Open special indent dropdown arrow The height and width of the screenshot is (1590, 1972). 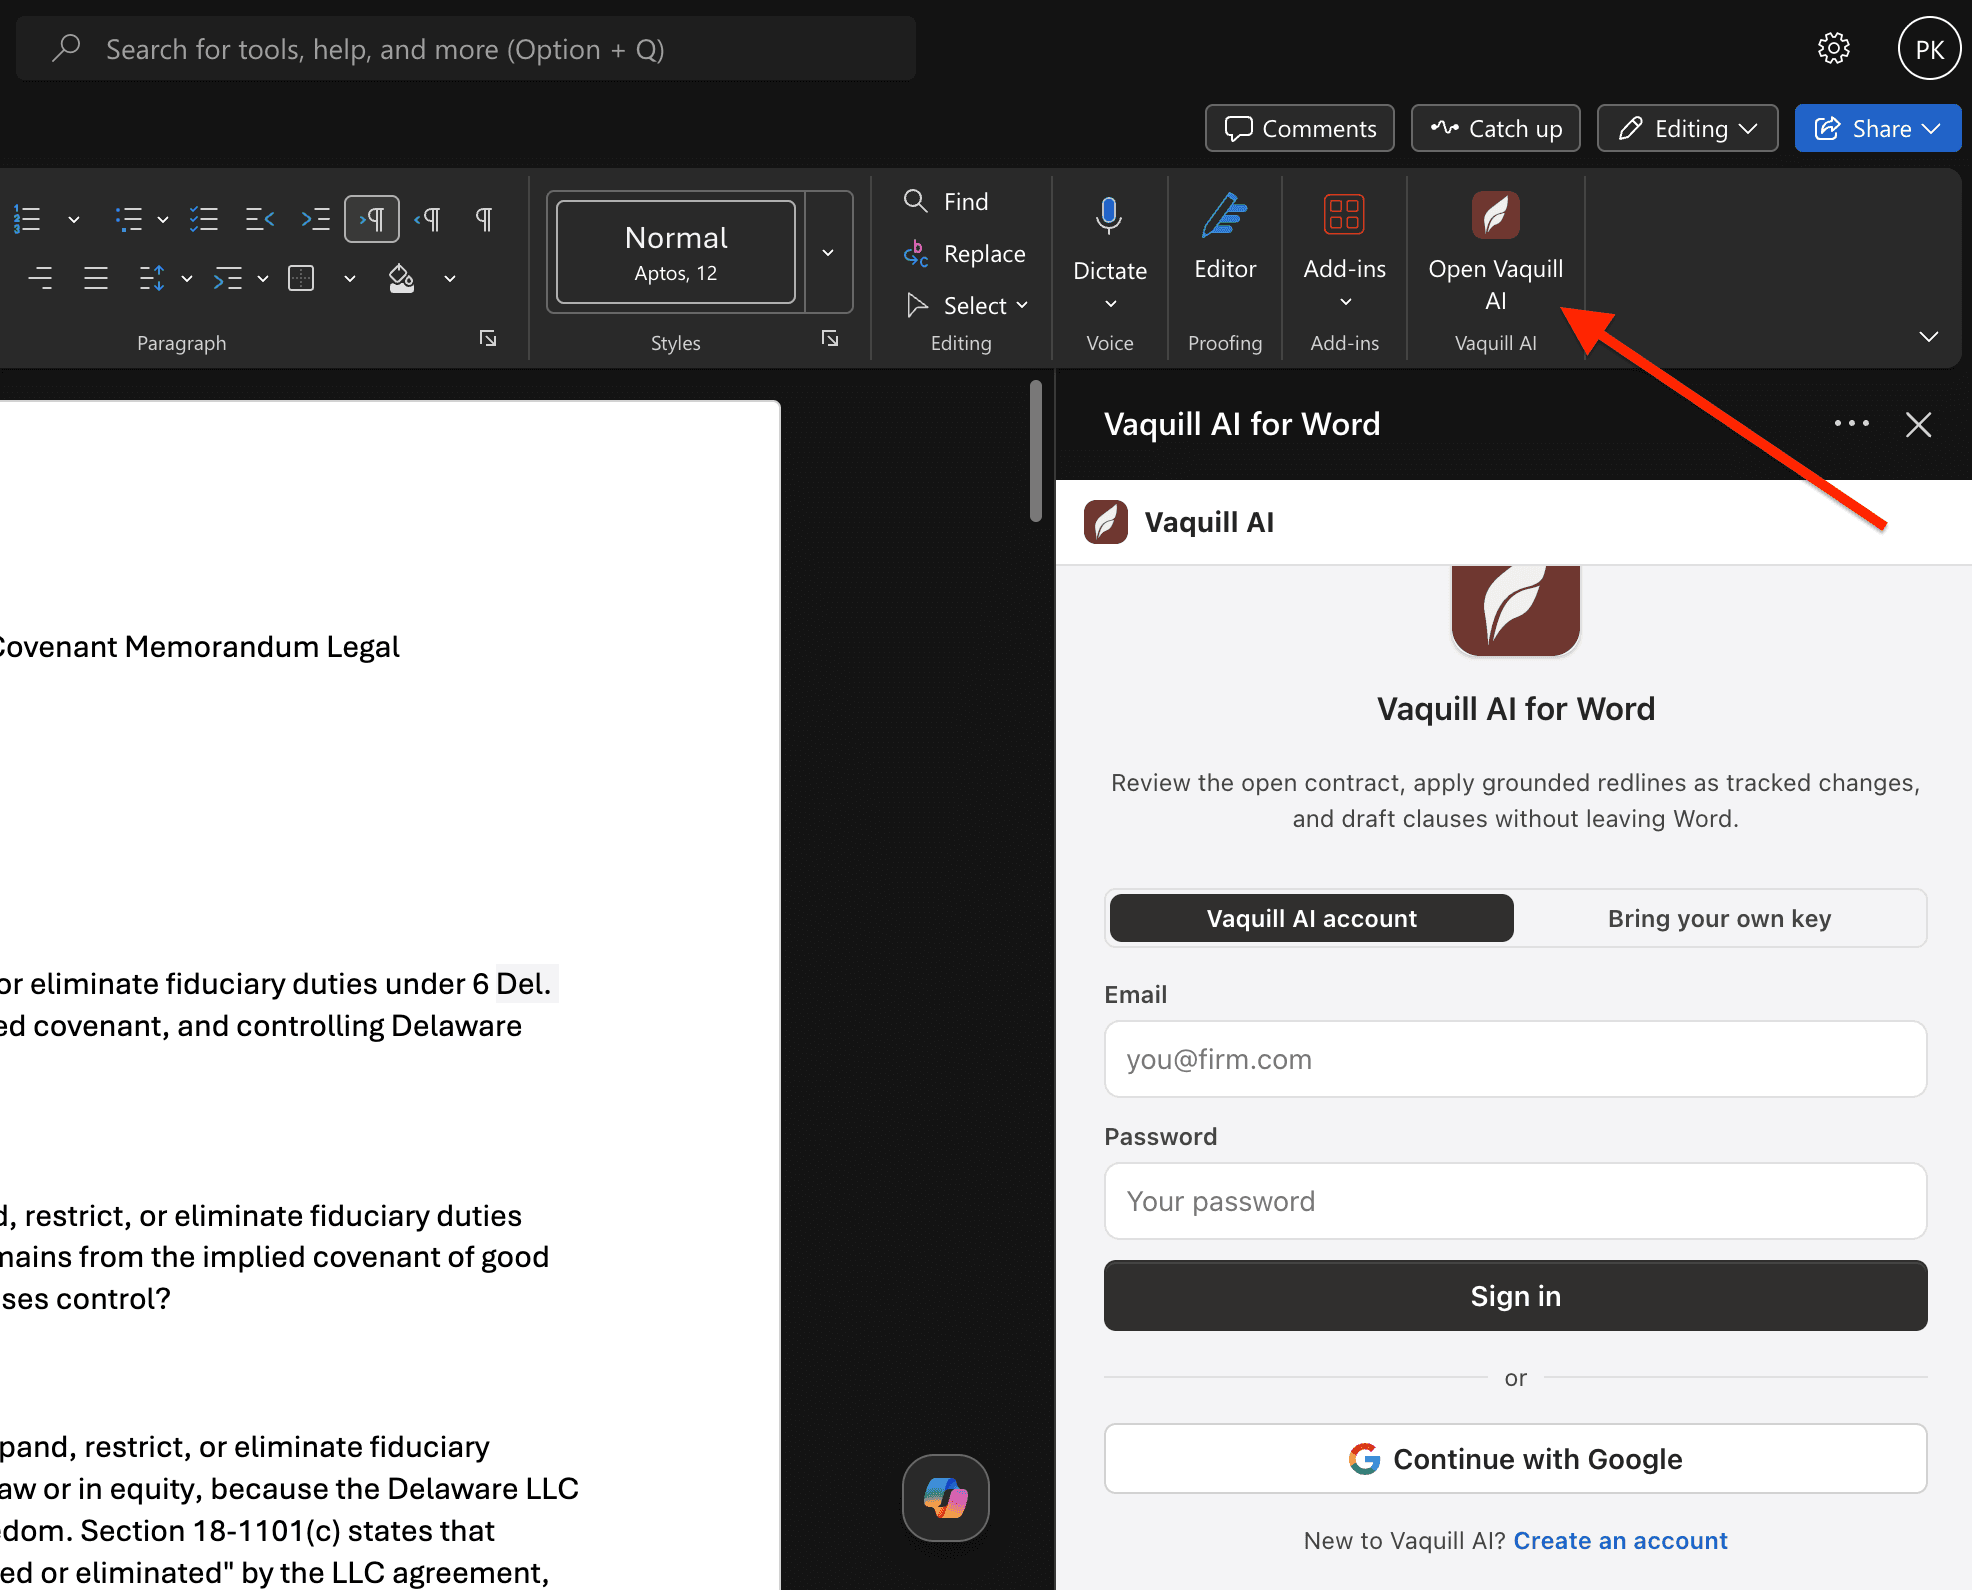[263, 278]
